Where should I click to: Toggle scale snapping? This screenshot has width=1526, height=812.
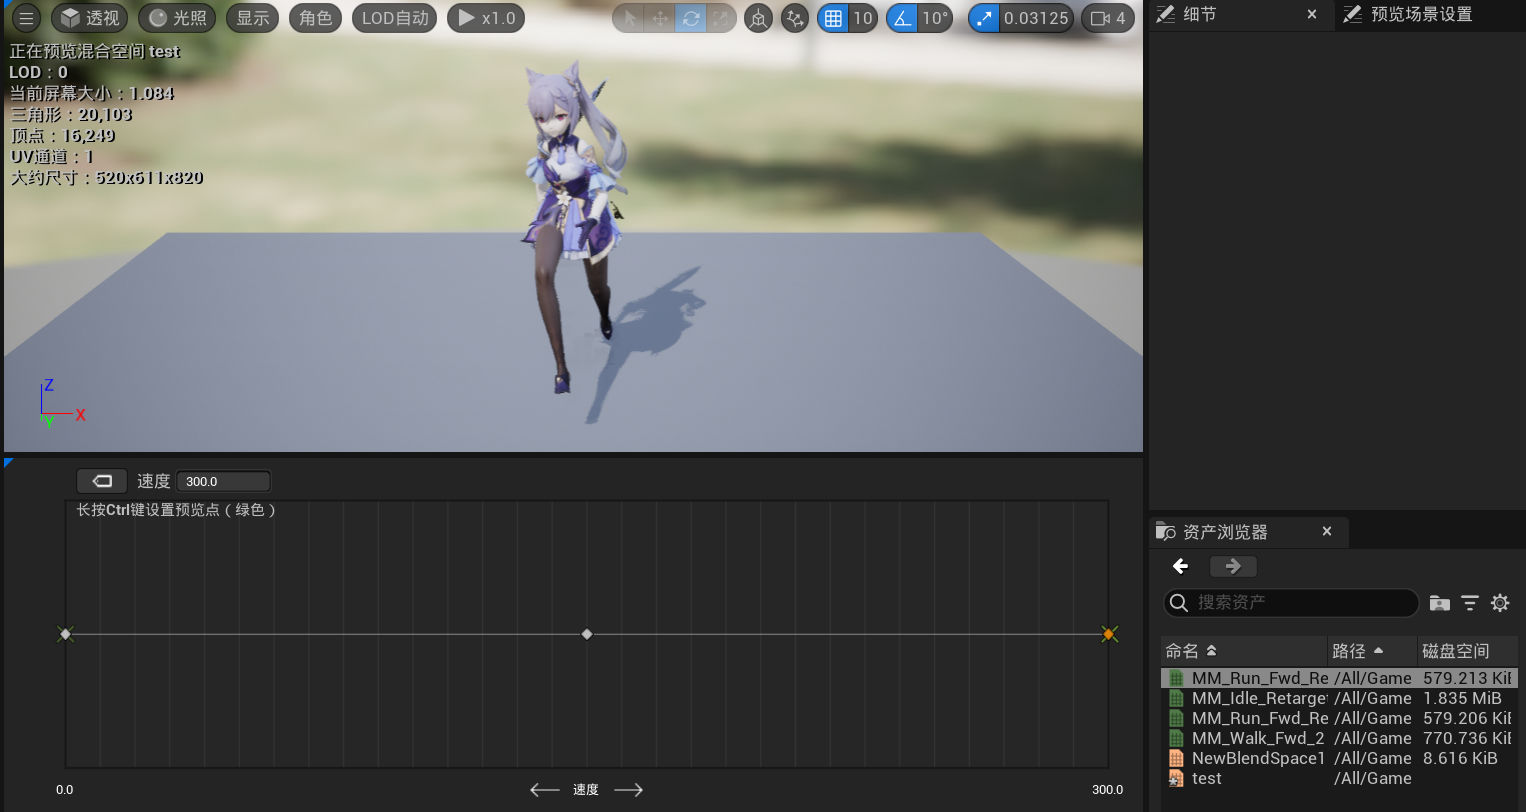[x=984, y=18]
